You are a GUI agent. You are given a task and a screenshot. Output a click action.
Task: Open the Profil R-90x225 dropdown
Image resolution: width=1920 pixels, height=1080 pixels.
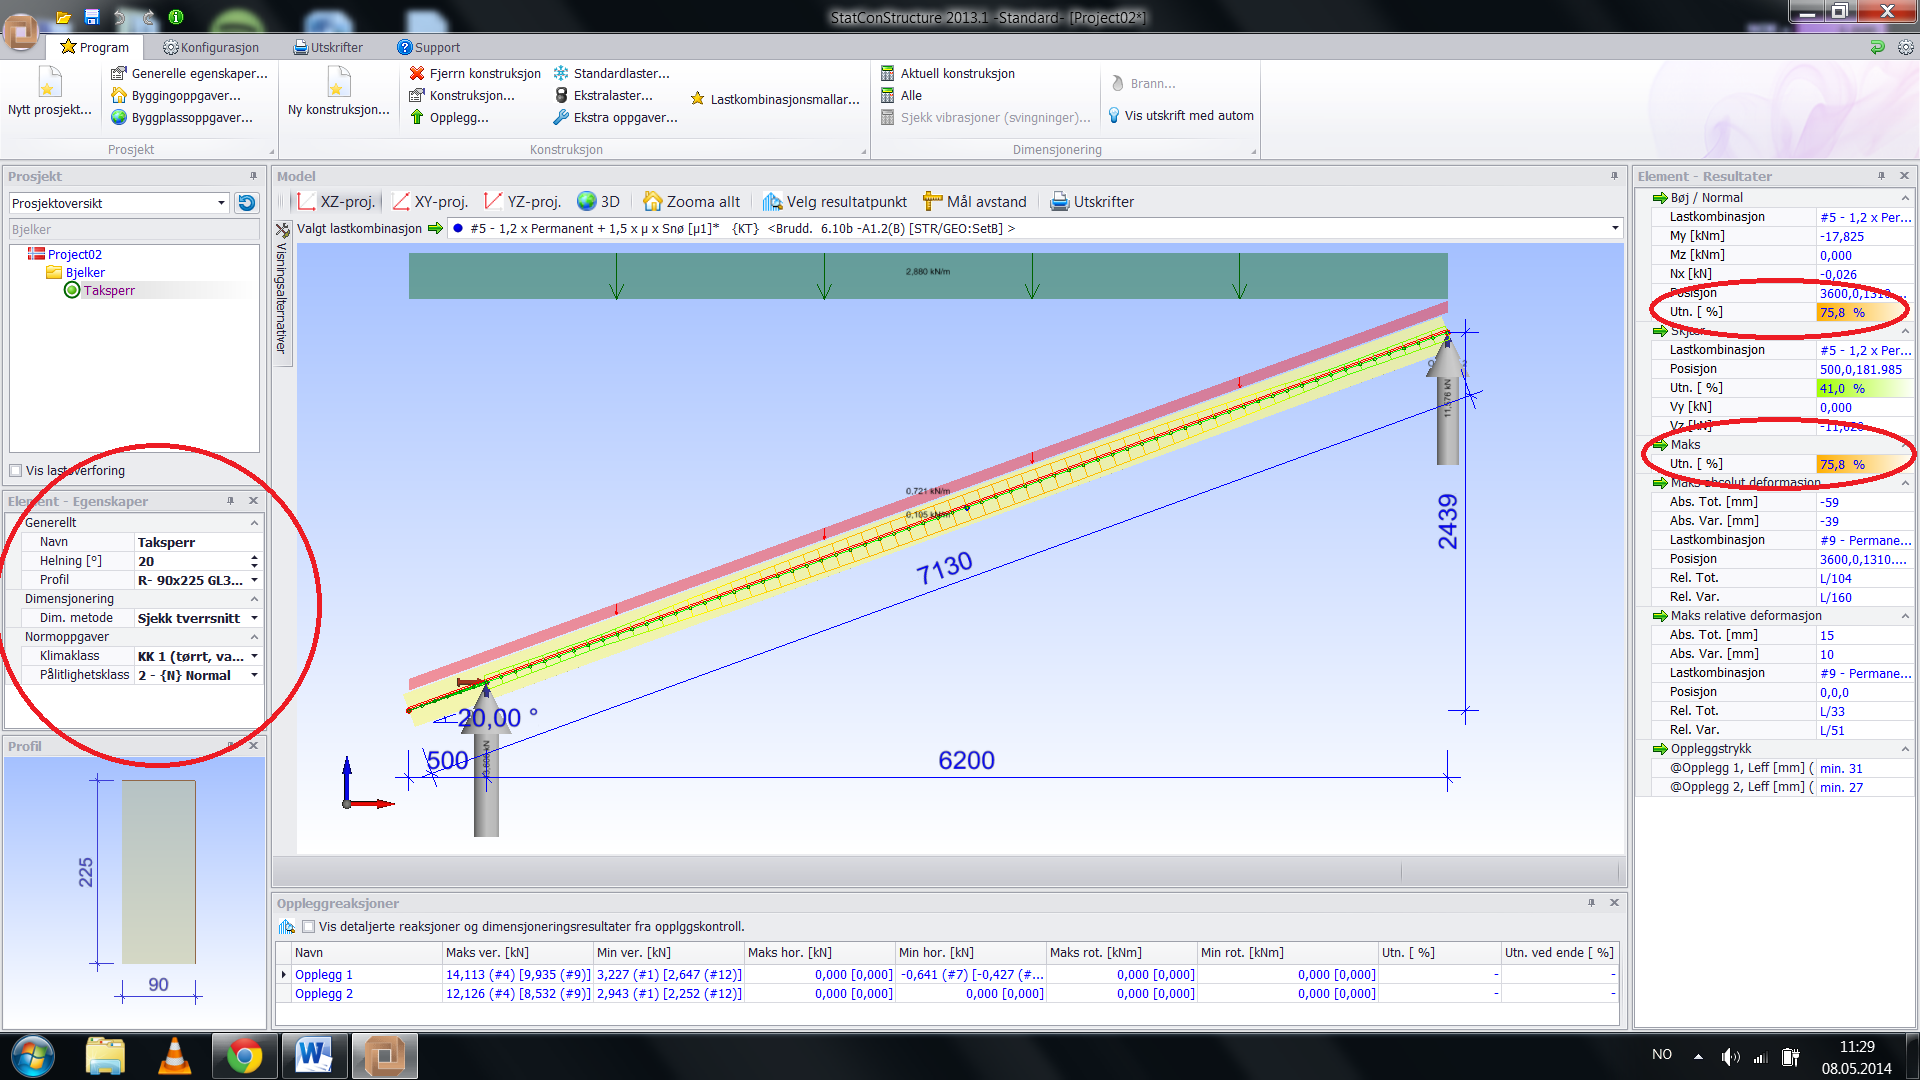tap(254, 580)
